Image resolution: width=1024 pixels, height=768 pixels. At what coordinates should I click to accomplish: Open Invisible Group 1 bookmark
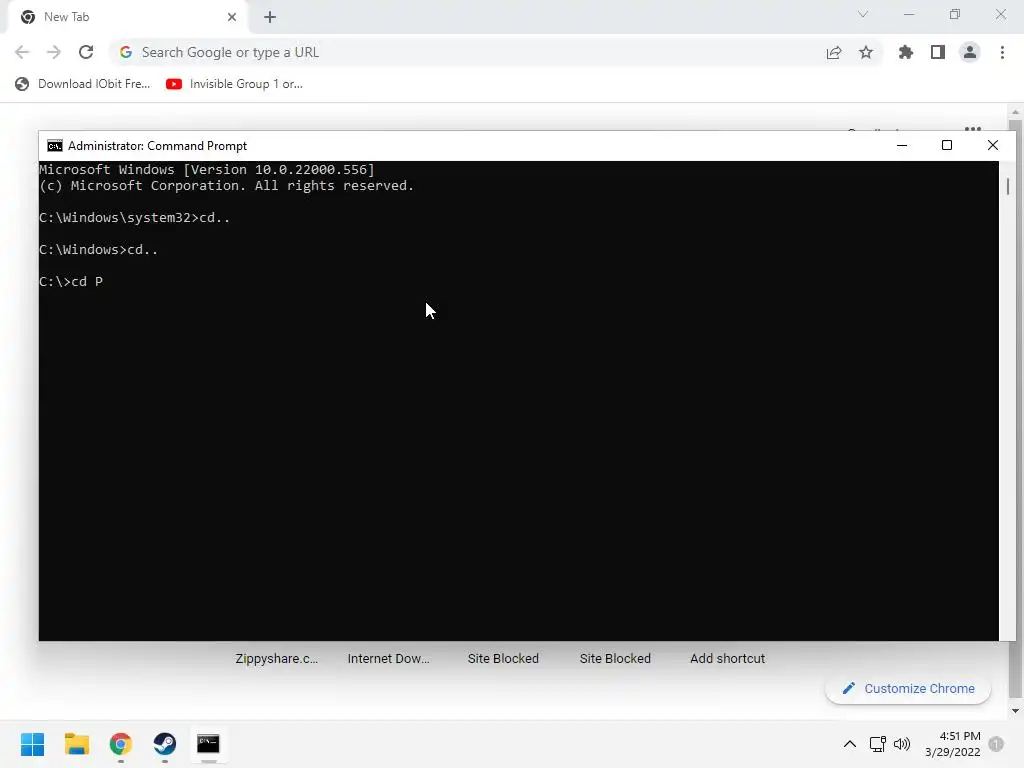(x=234, y=84)
